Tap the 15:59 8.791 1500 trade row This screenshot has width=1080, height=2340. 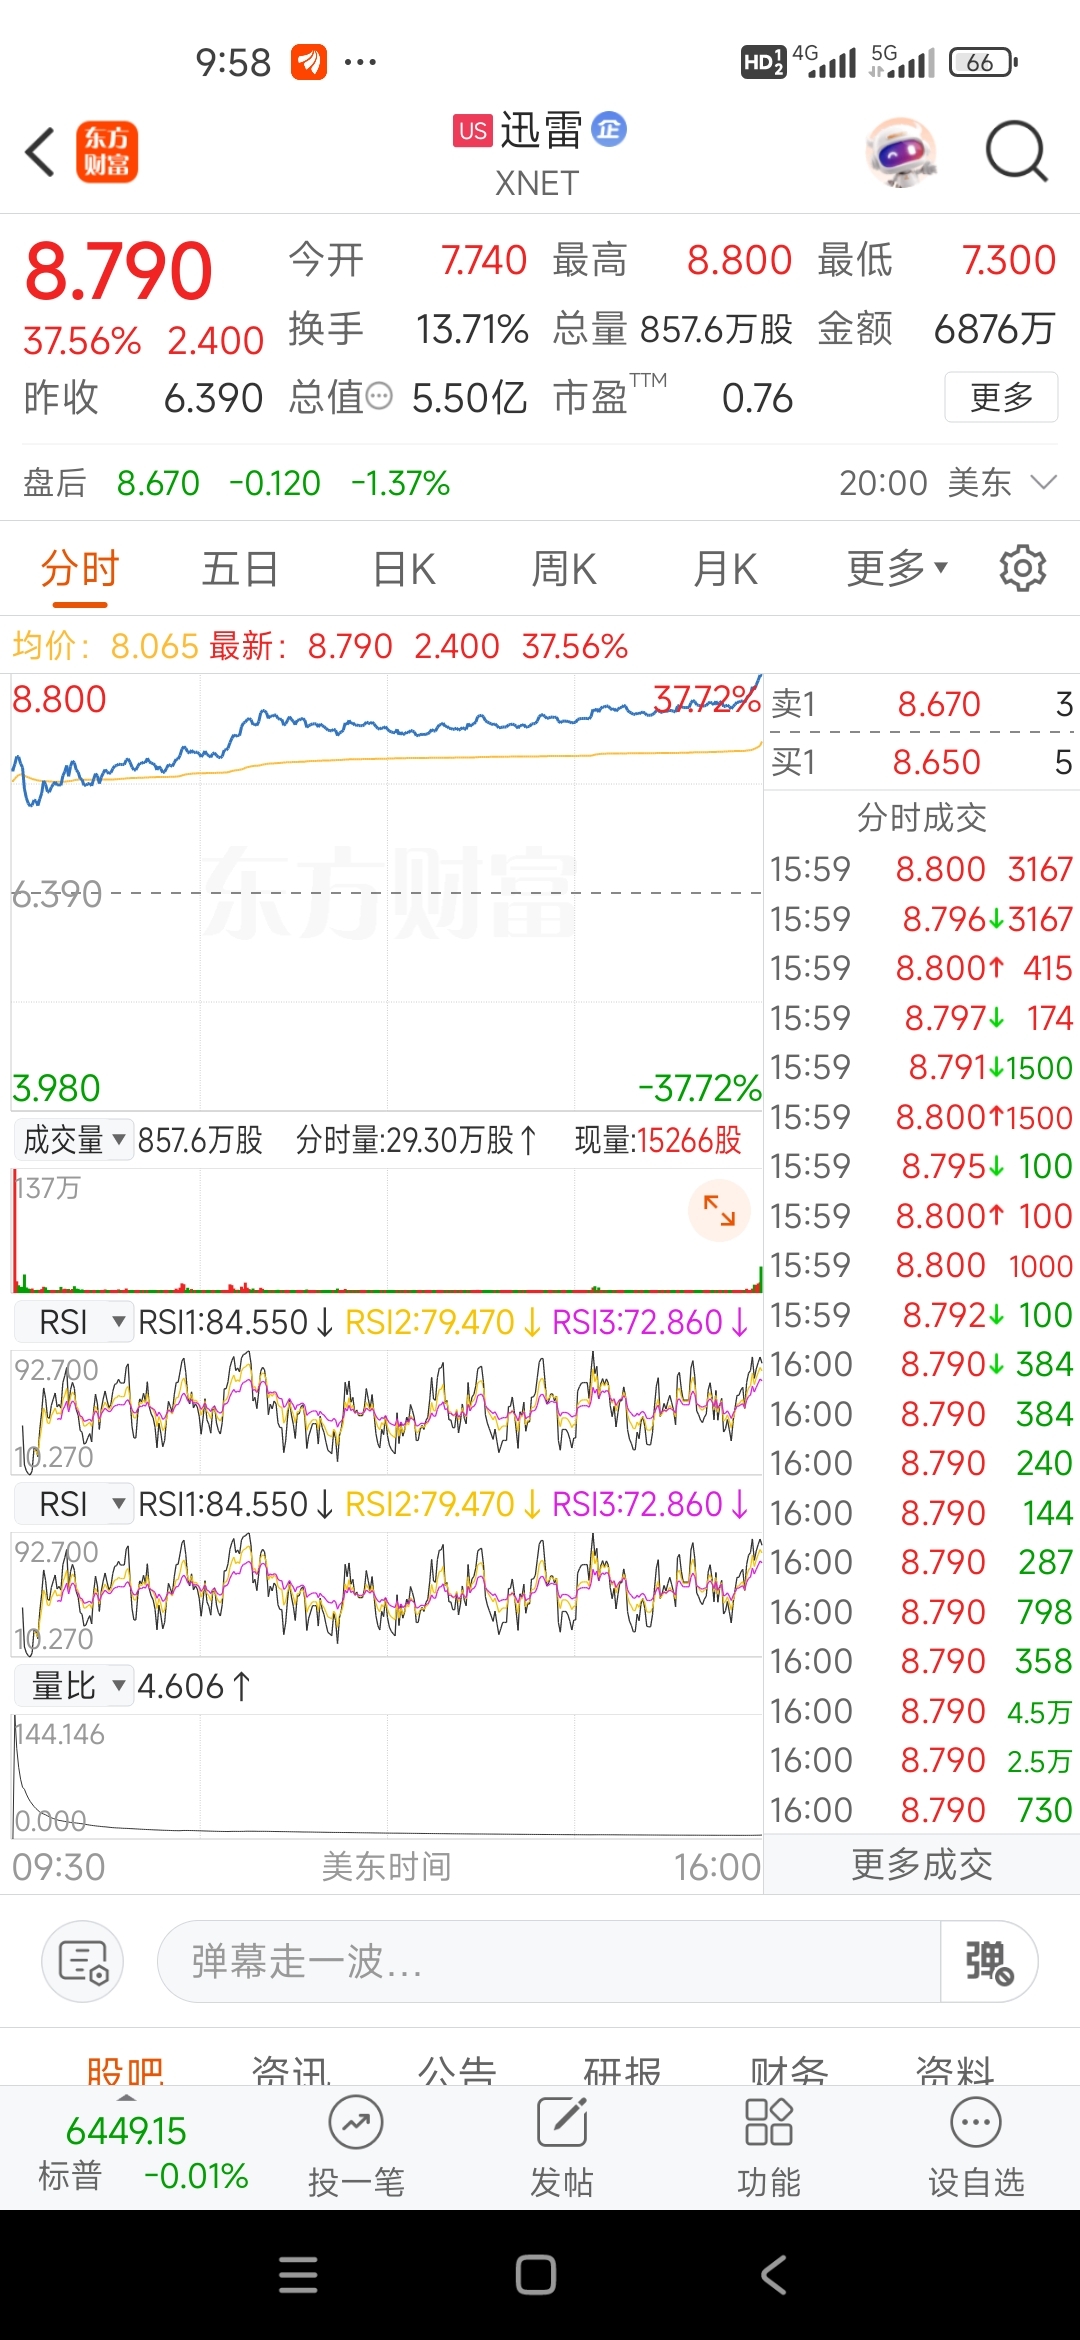922,1067
